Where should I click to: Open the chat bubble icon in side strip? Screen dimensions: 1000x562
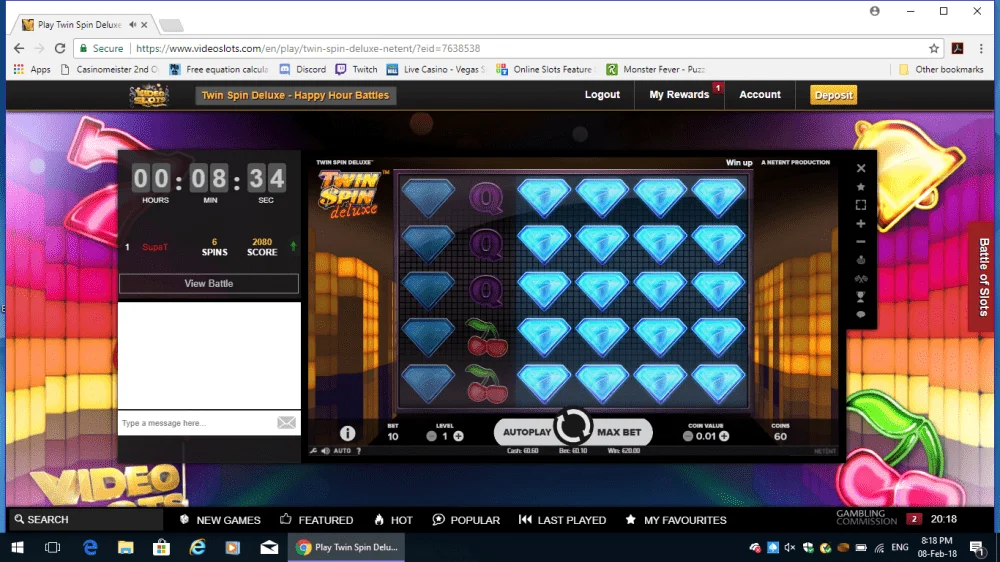(x=861, y=314)
